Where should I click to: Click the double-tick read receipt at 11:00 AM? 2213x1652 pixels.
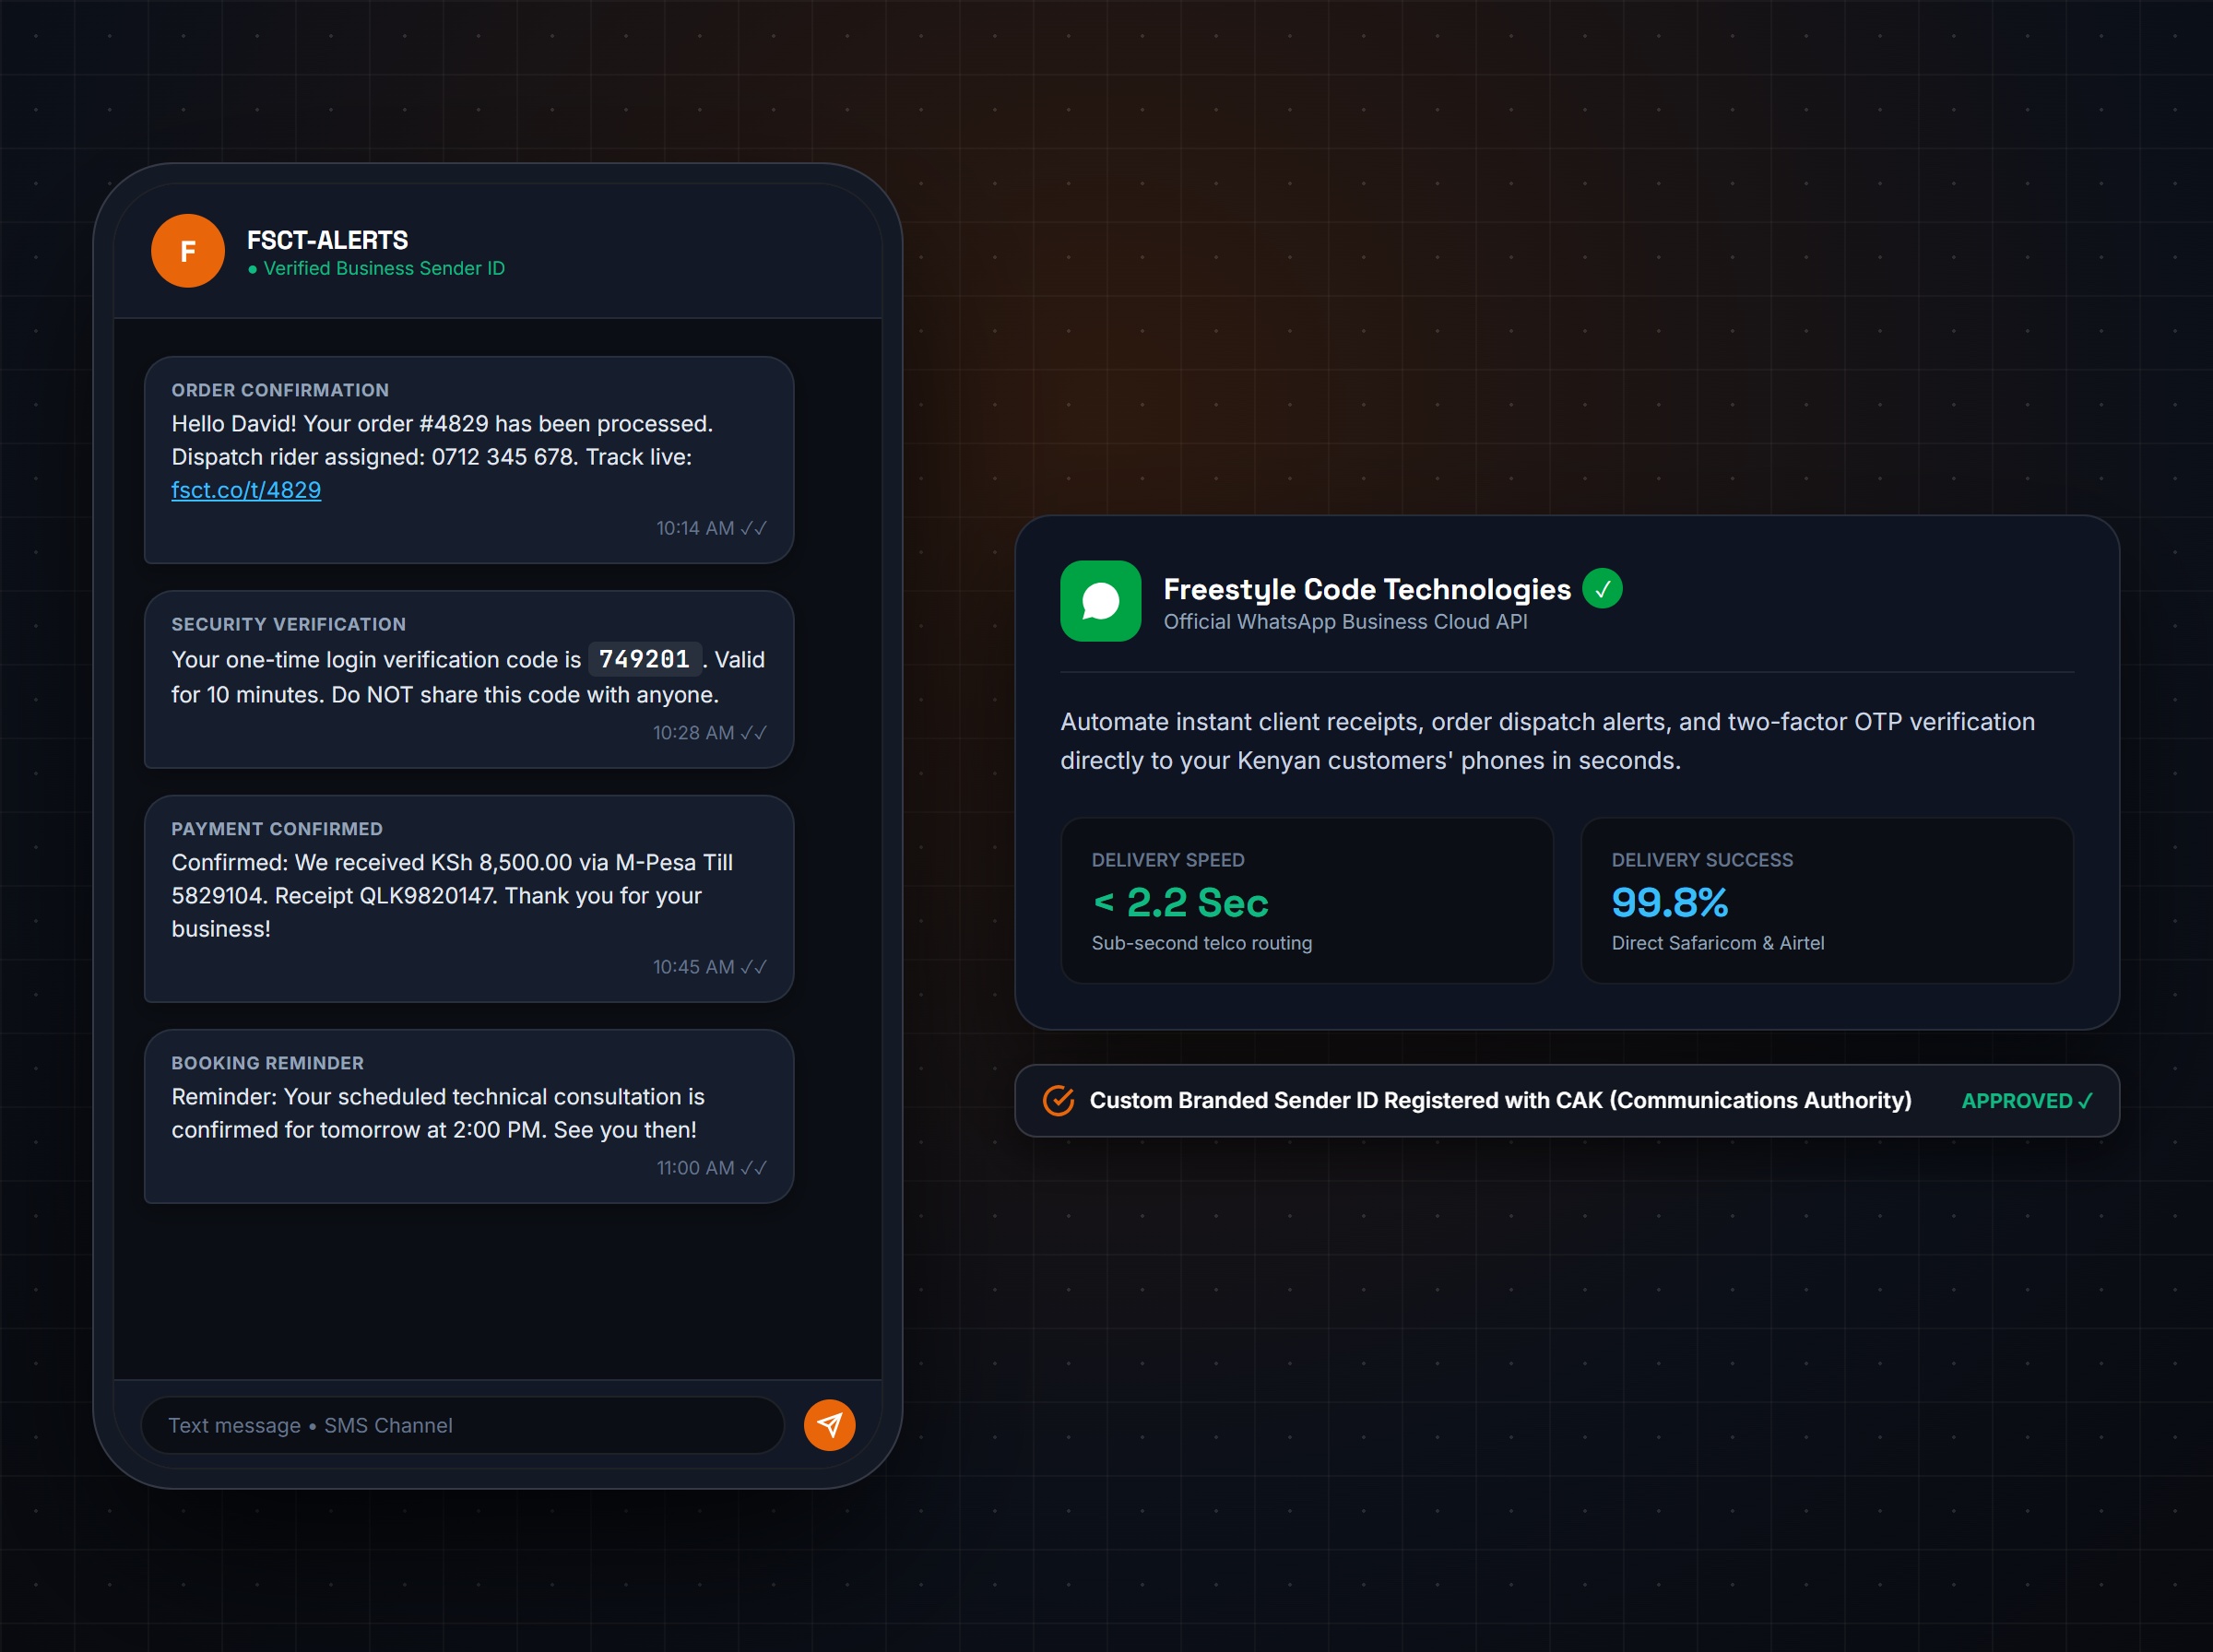(x=753, y=1168)
